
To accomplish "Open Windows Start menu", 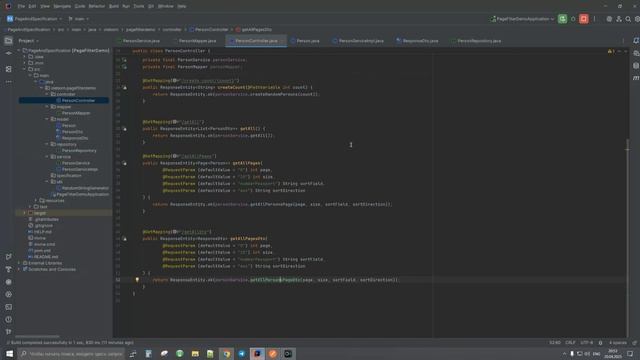I will [9, 354].
